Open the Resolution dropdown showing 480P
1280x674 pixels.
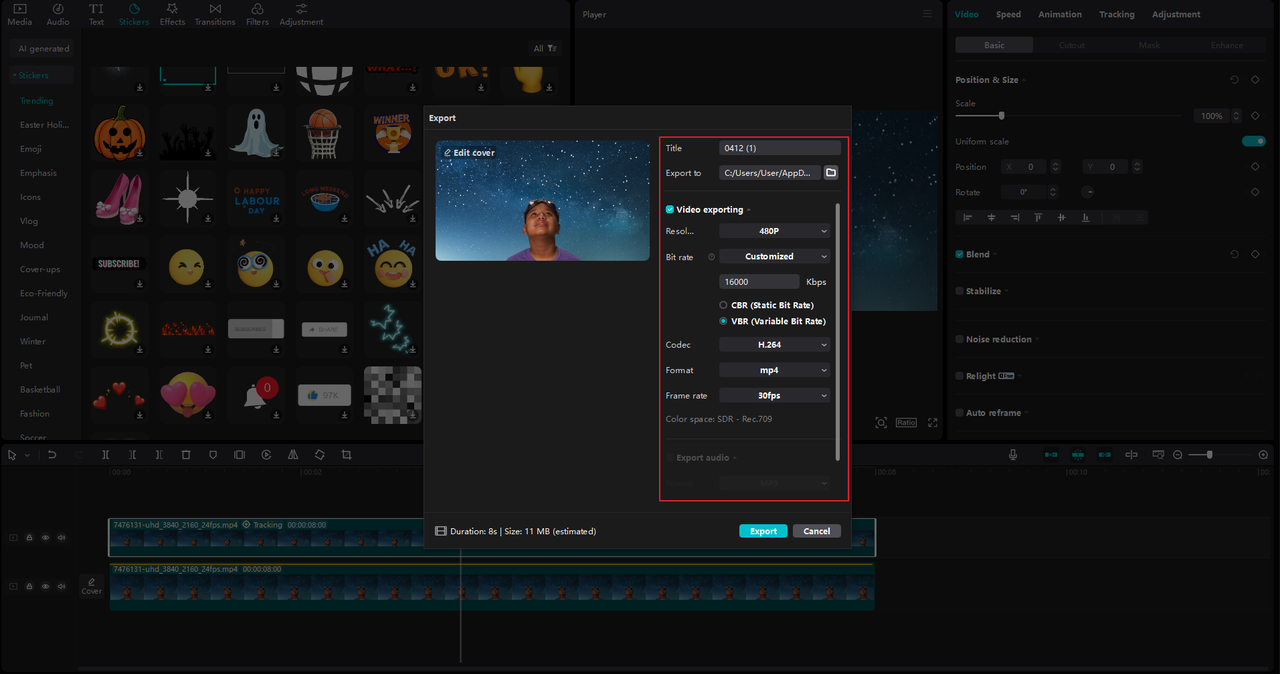pyautogui.click(x=774, y=231)
